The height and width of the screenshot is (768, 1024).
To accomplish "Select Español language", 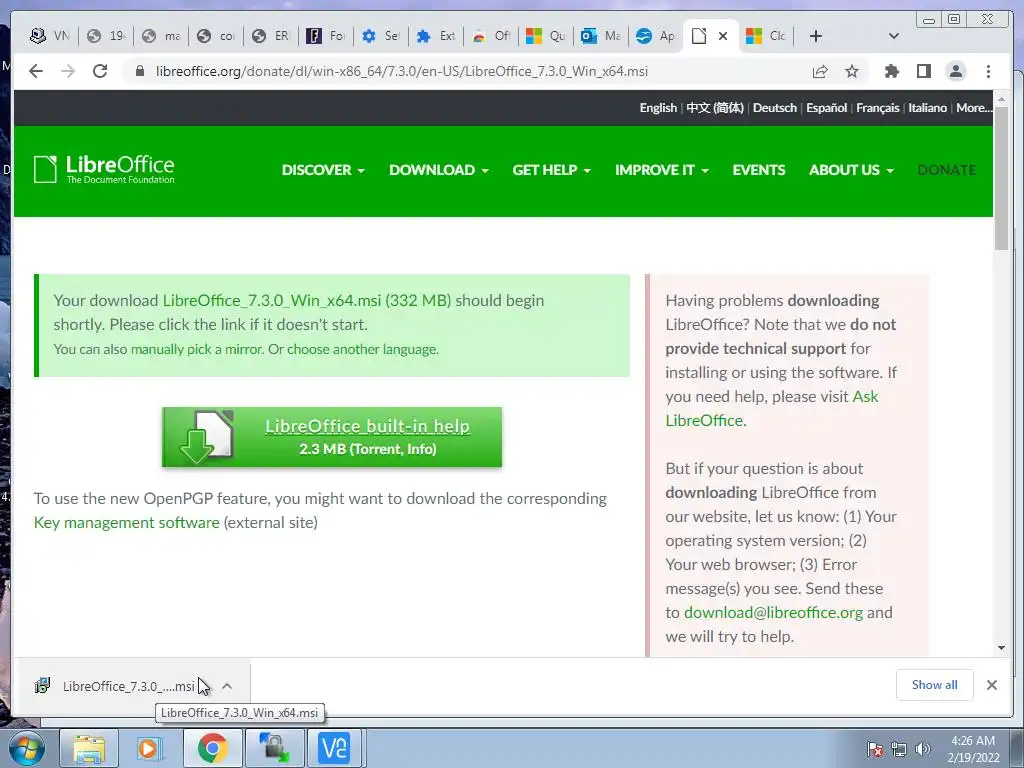I will 826,108.
